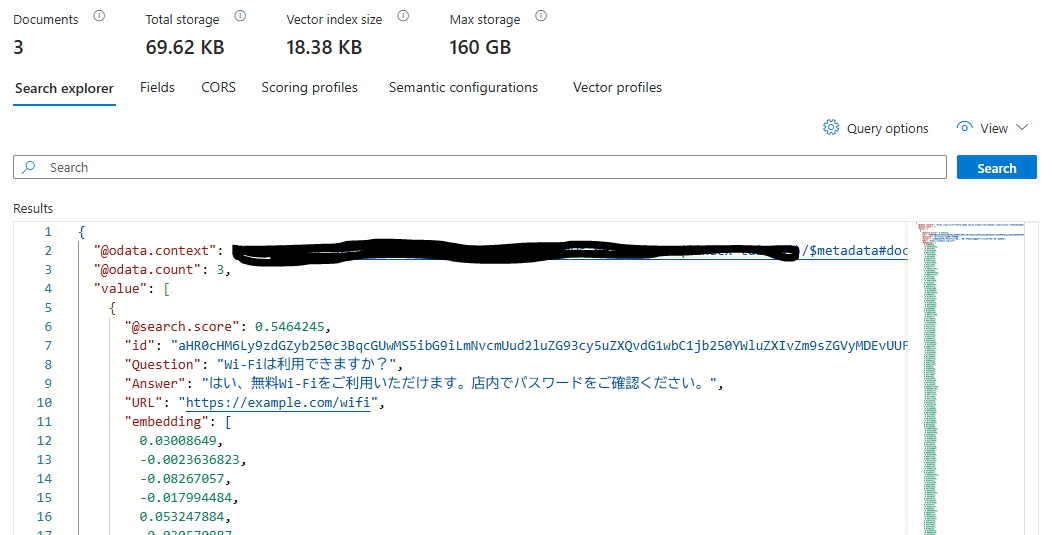1053x535 pixels.
Task: Click the Query options gear icon
Action: tap(831, 128)
